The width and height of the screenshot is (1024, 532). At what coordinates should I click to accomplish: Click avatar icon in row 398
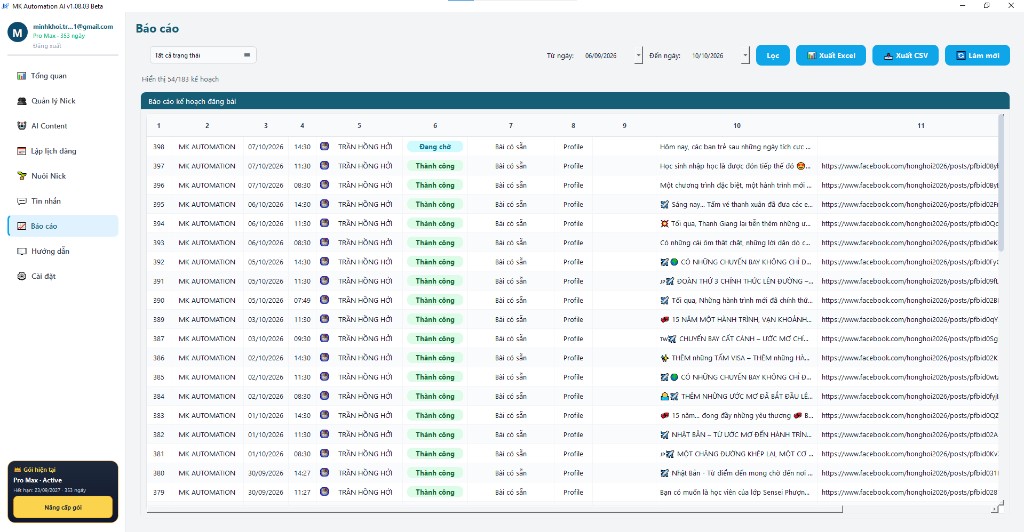[325, 146]
